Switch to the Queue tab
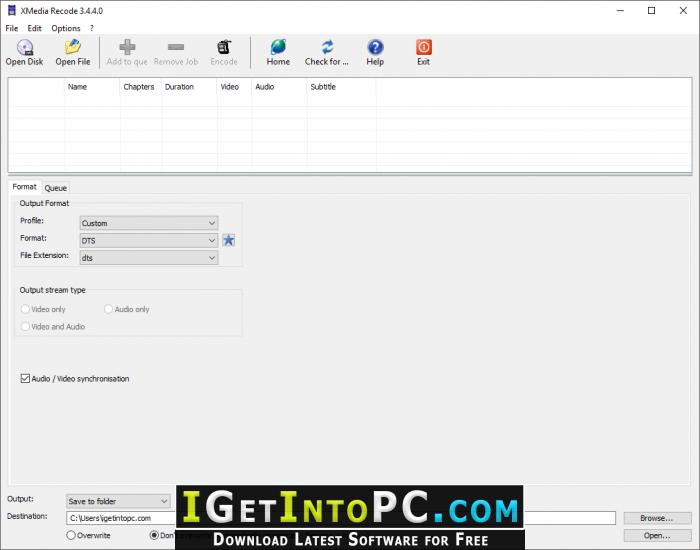 click(x=55, y=188)
